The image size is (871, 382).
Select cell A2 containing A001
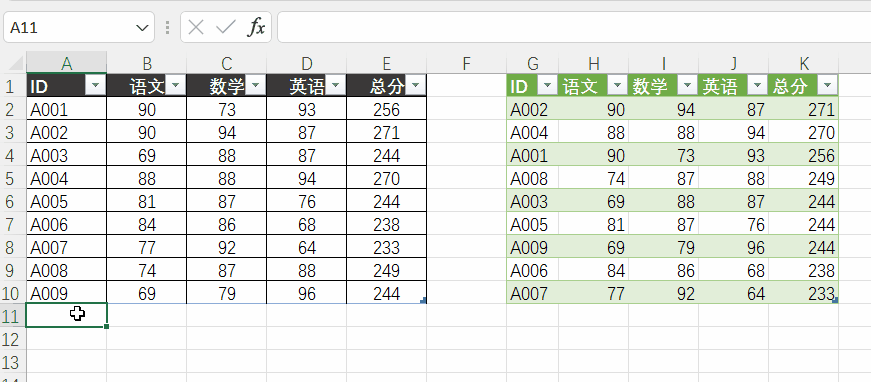66,109
